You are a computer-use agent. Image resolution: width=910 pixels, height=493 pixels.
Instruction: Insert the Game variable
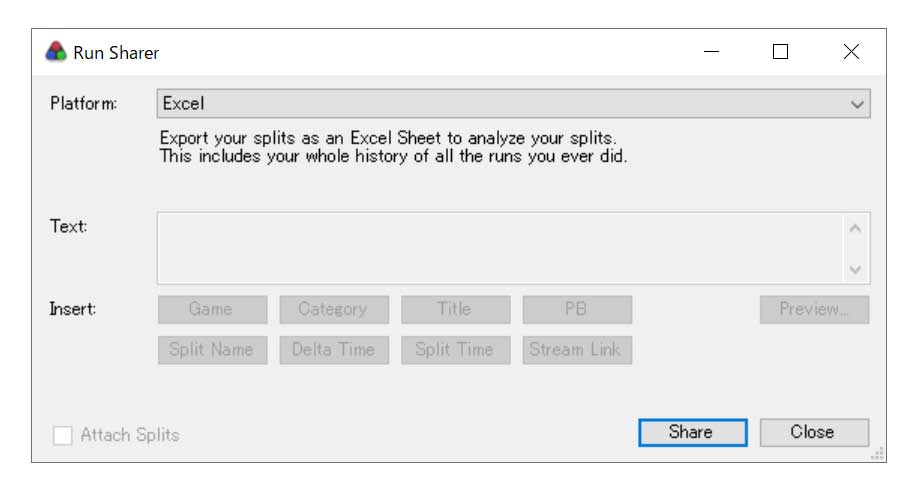pyautogui.click(x=212, y=310)
